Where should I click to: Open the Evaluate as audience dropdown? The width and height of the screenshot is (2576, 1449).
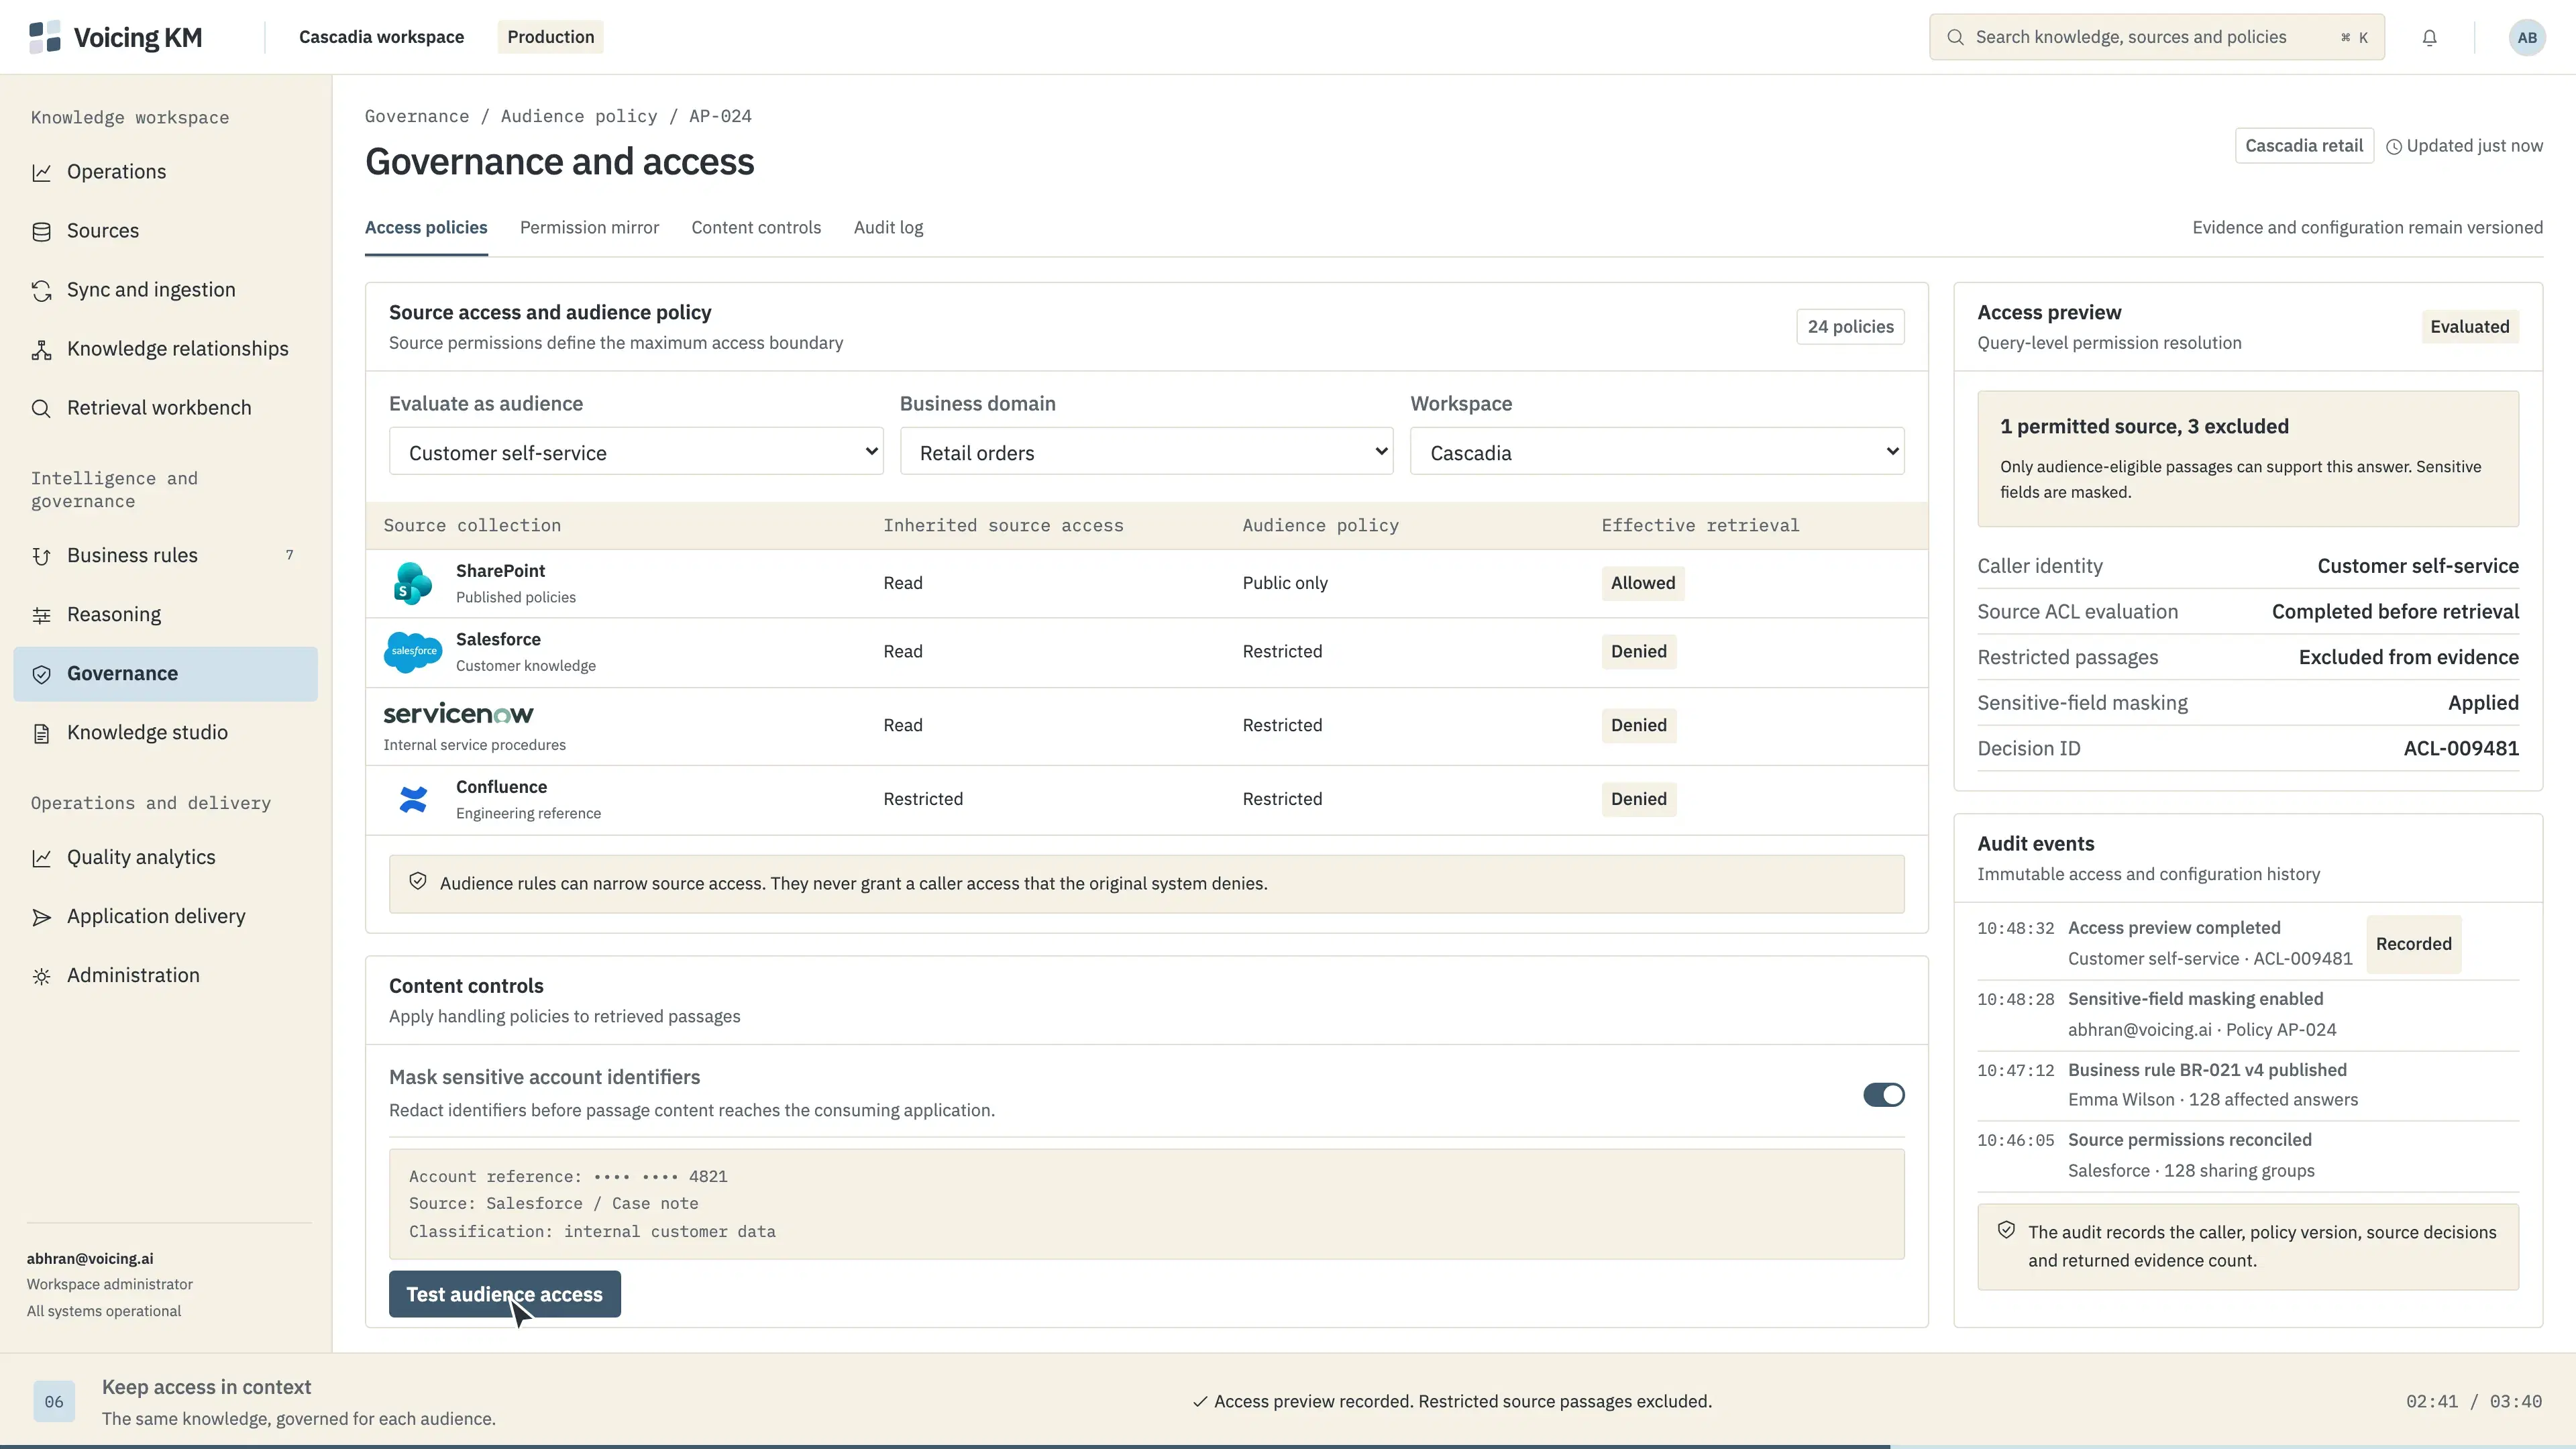point(636,452)
